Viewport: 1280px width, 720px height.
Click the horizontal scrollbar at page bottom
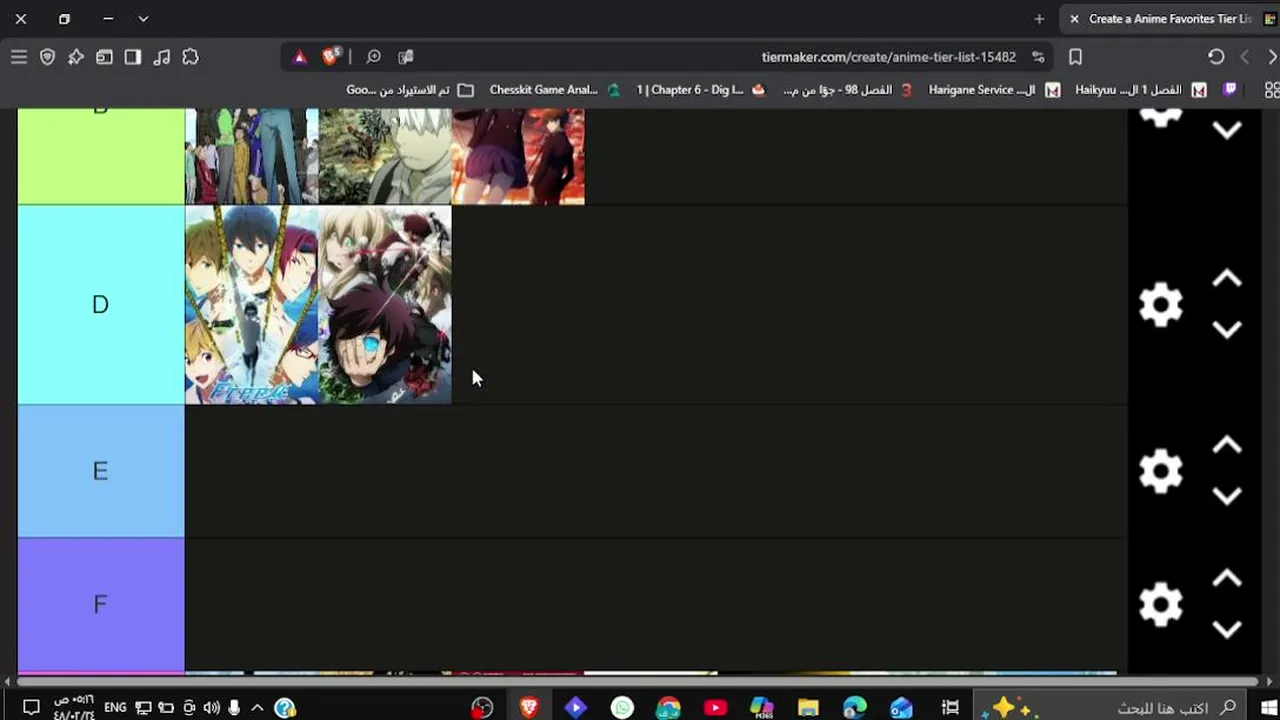tap(636, 682)
